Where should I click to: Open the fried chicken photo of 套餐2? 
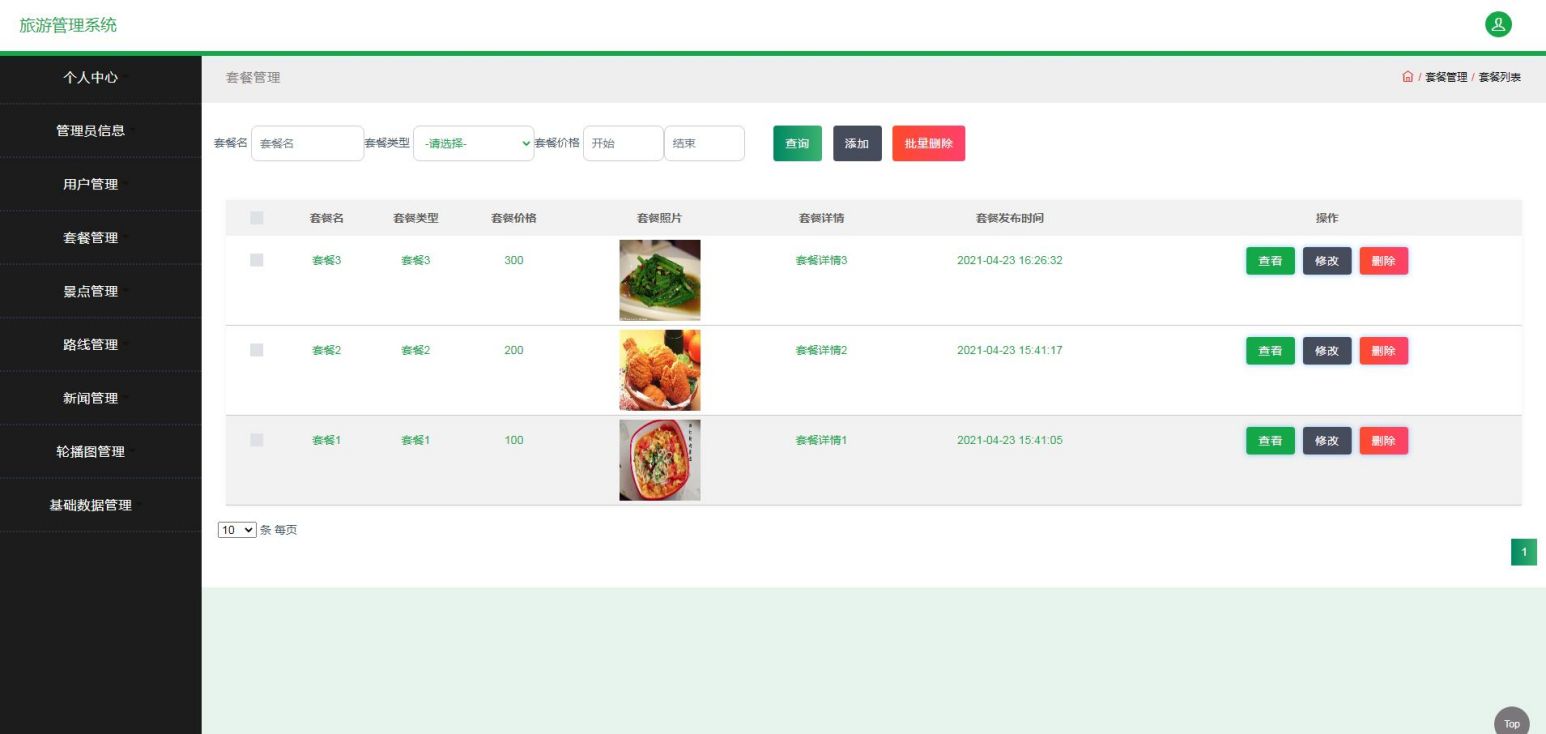point(660,370)
